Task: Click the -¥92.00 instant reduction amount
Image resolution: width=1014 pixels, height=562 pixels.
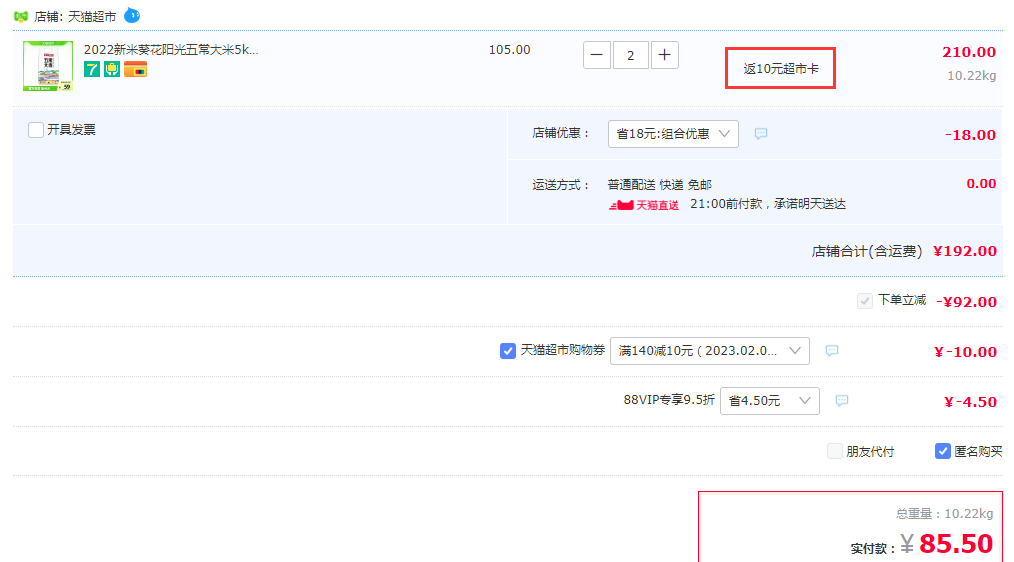Action: coord(966,302)
